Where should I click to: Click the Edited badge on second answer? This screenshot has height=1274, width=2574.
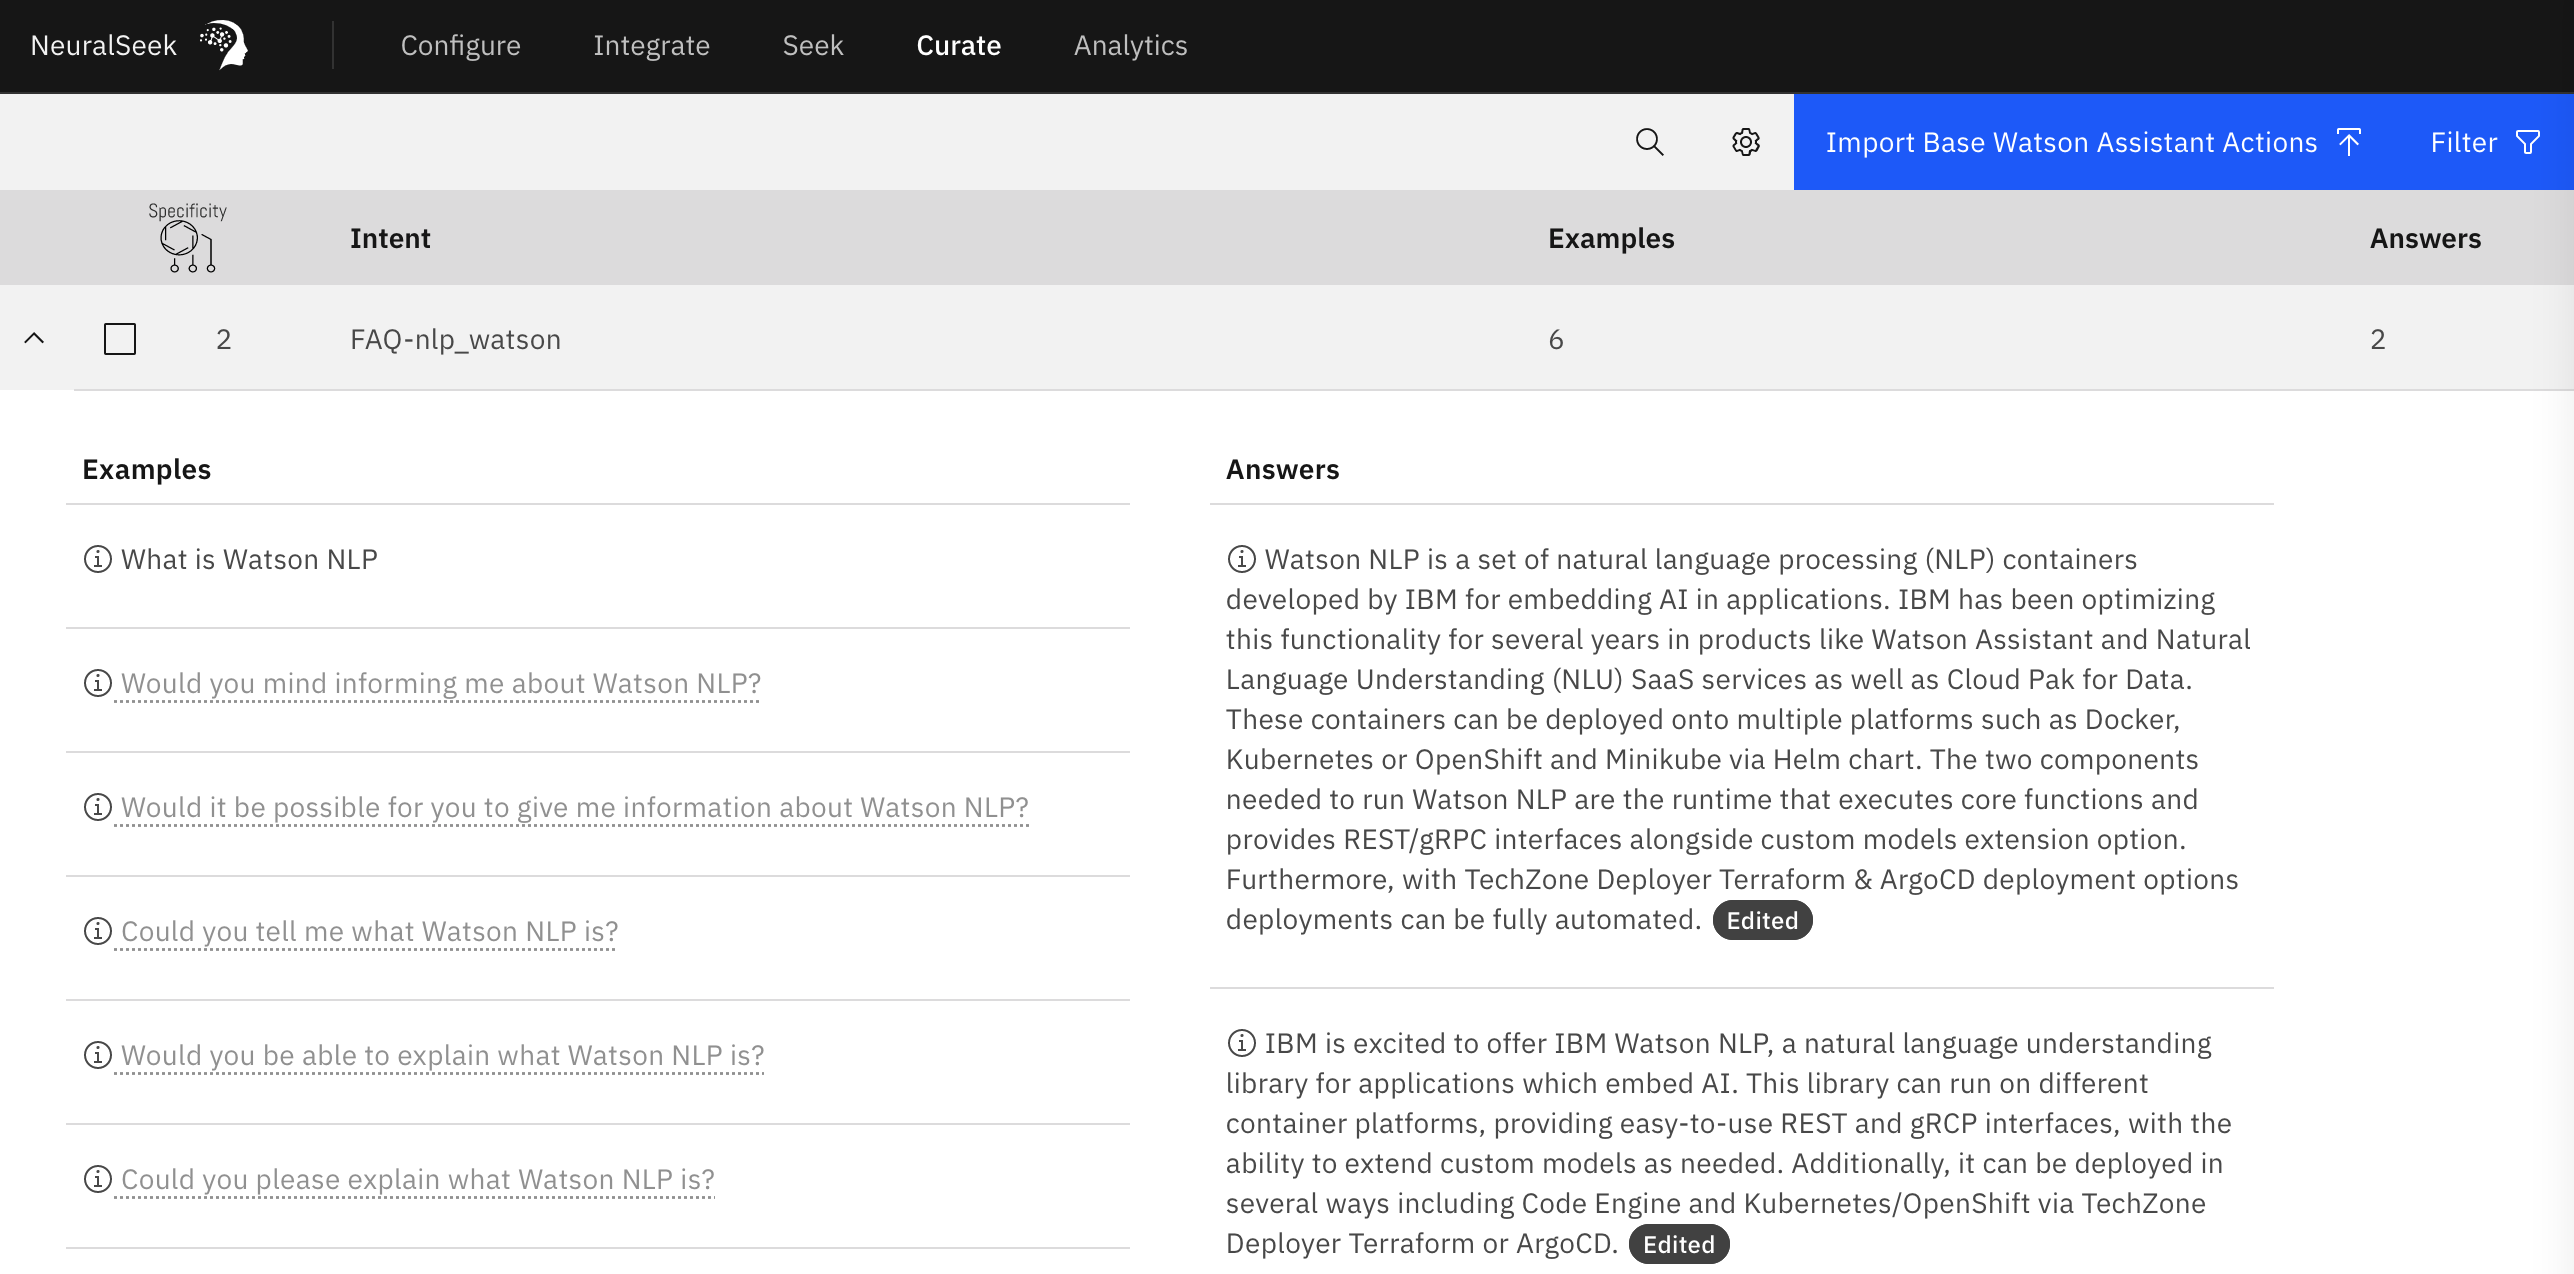[1679, 1244]
